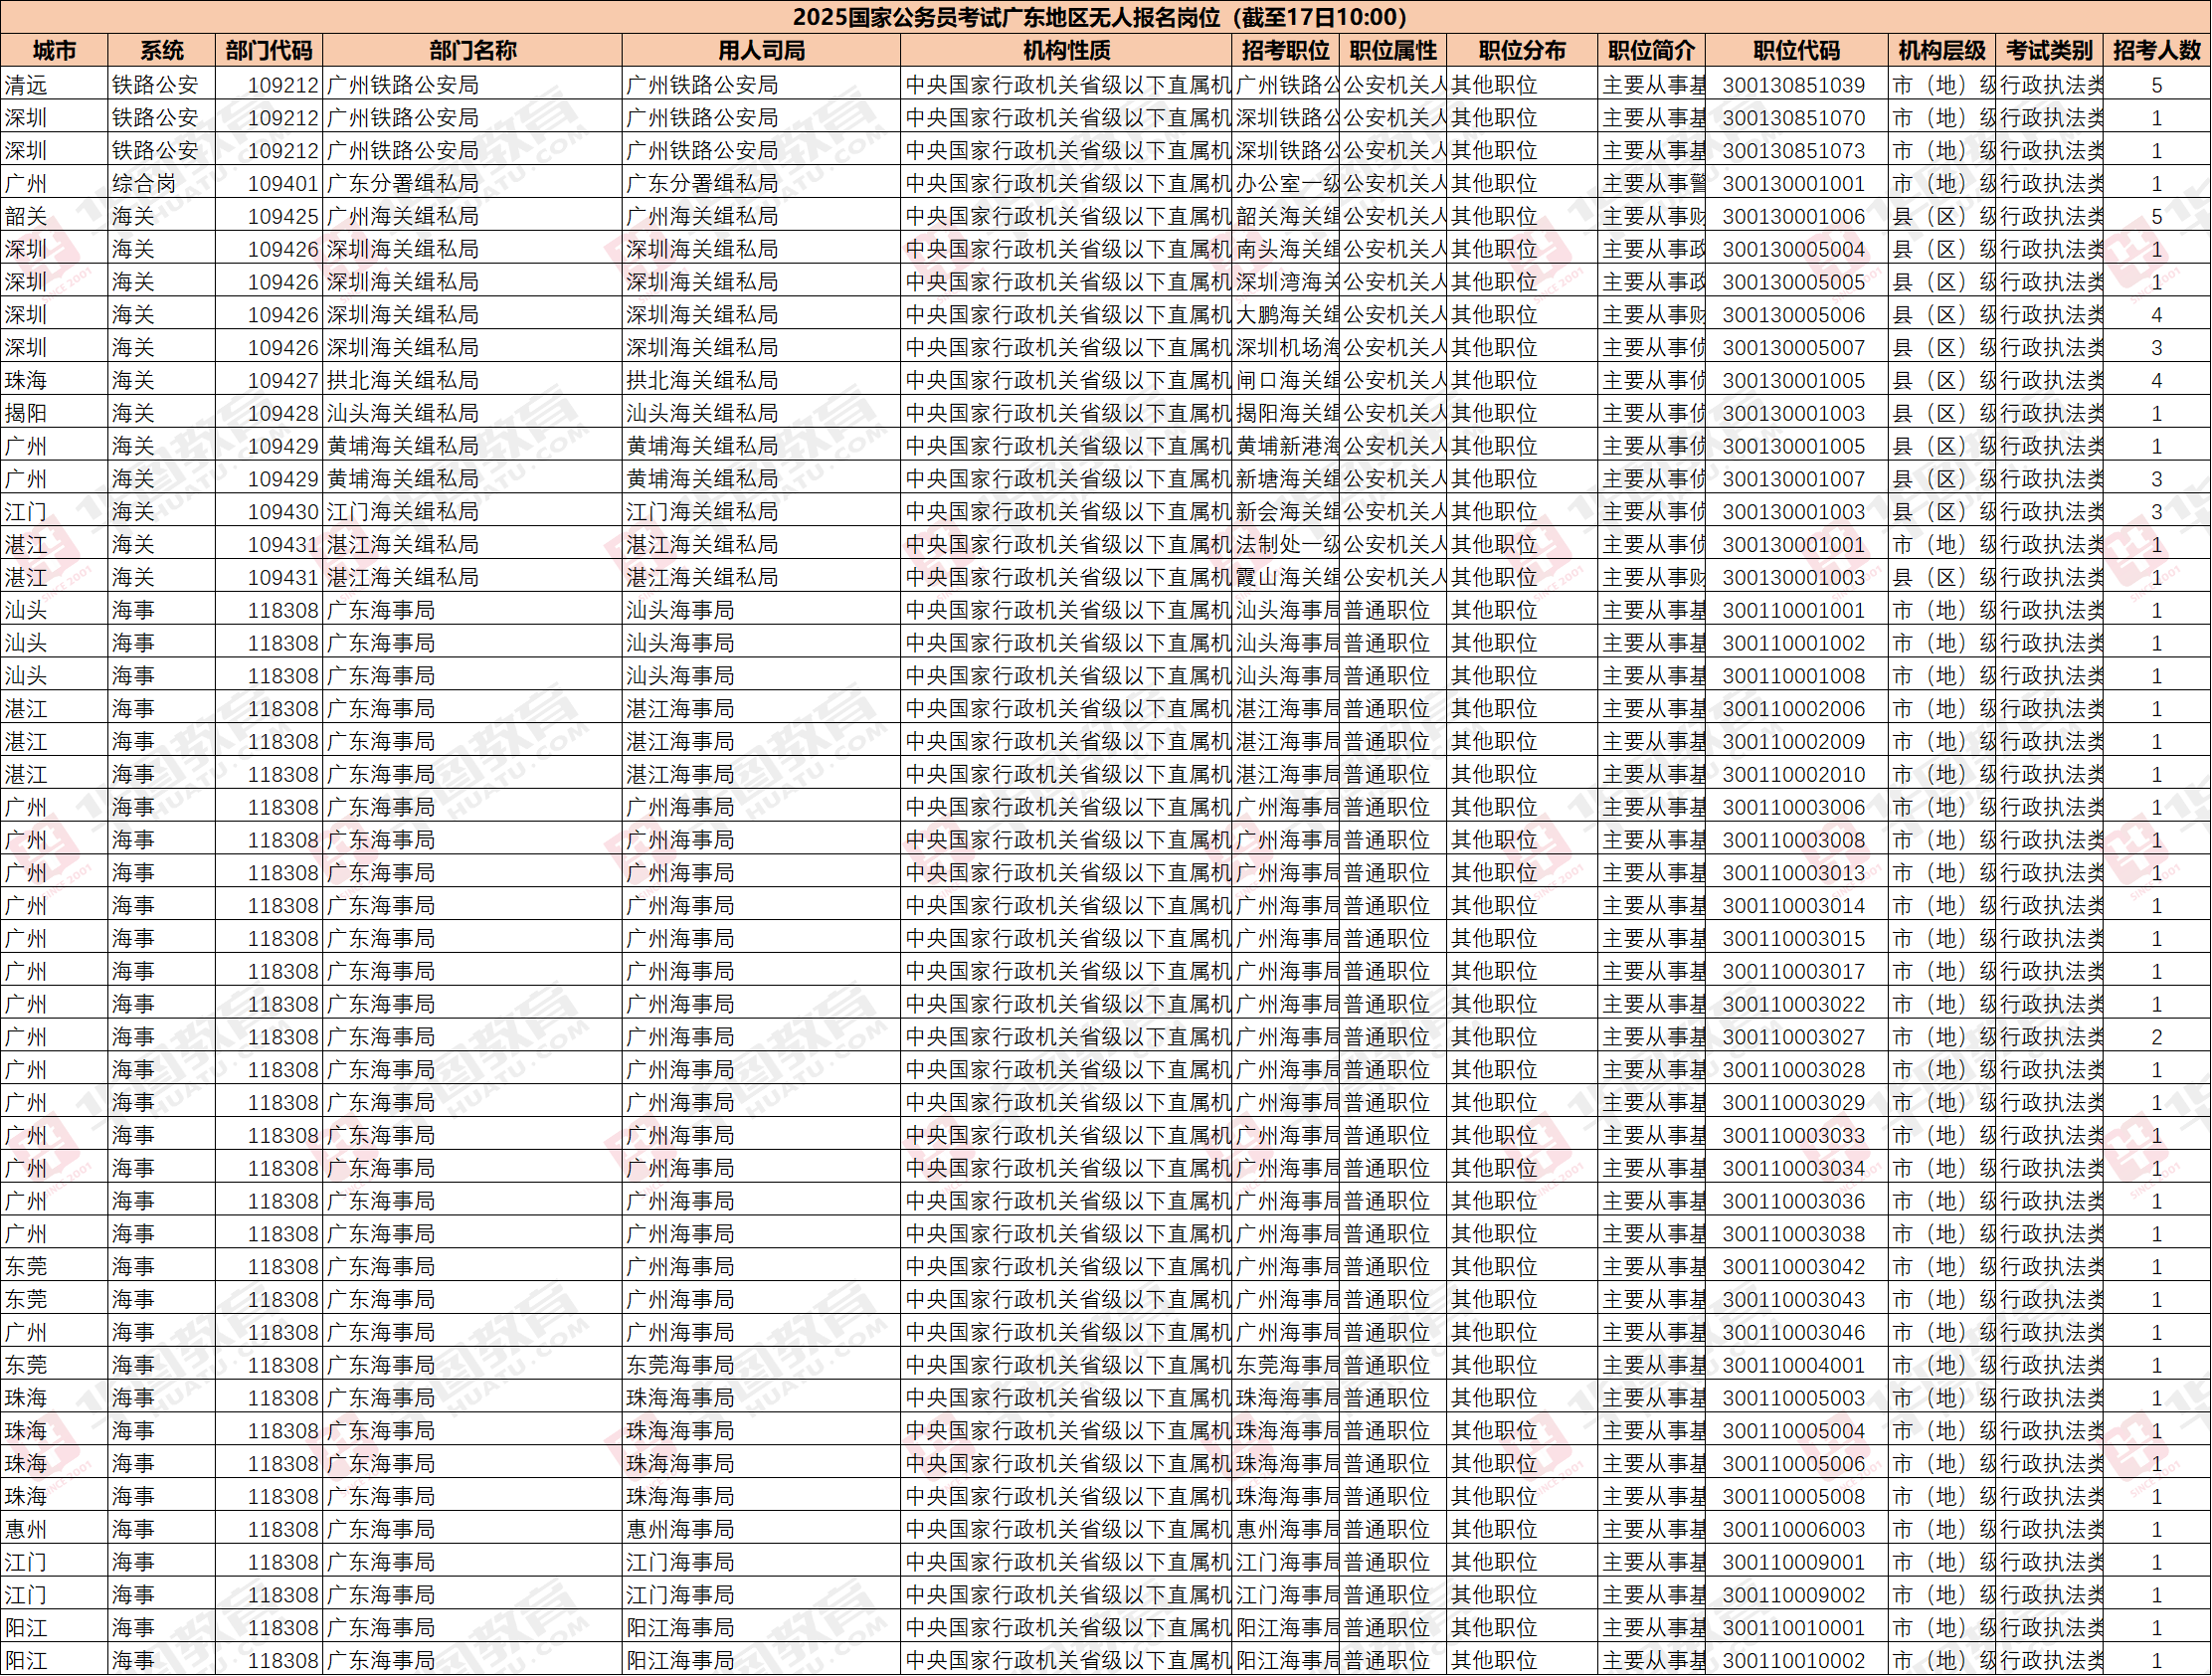Click the 部门名称 column header
2212x1676 pixels.
tap(473, 51)
